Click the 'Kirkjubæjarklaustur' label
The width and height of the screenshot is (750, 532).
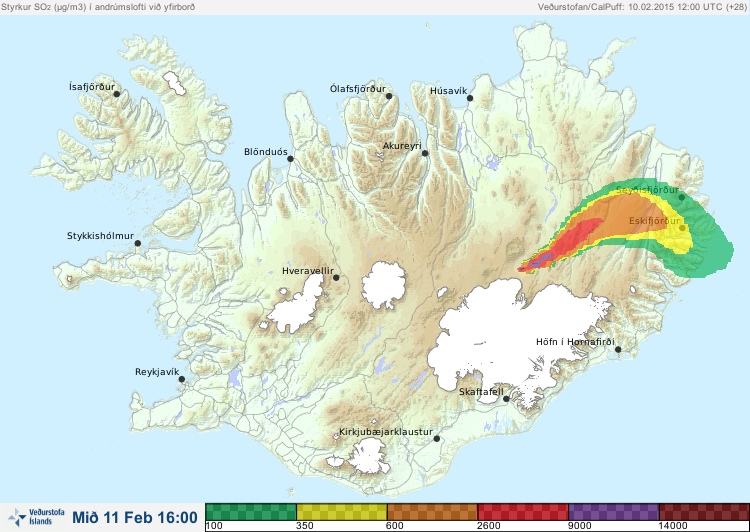pos(386,432)
